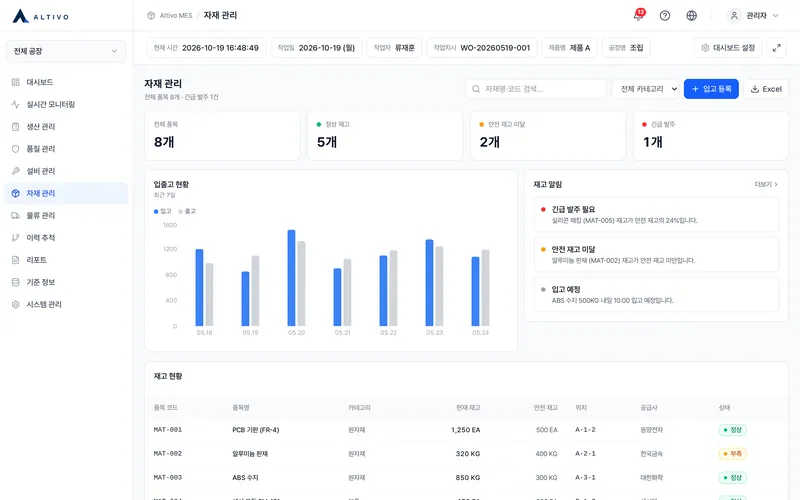Click the 기준 정보 database icon
Image resolution: width=800 pixels, height=500 pixels.
pos(16,282)
